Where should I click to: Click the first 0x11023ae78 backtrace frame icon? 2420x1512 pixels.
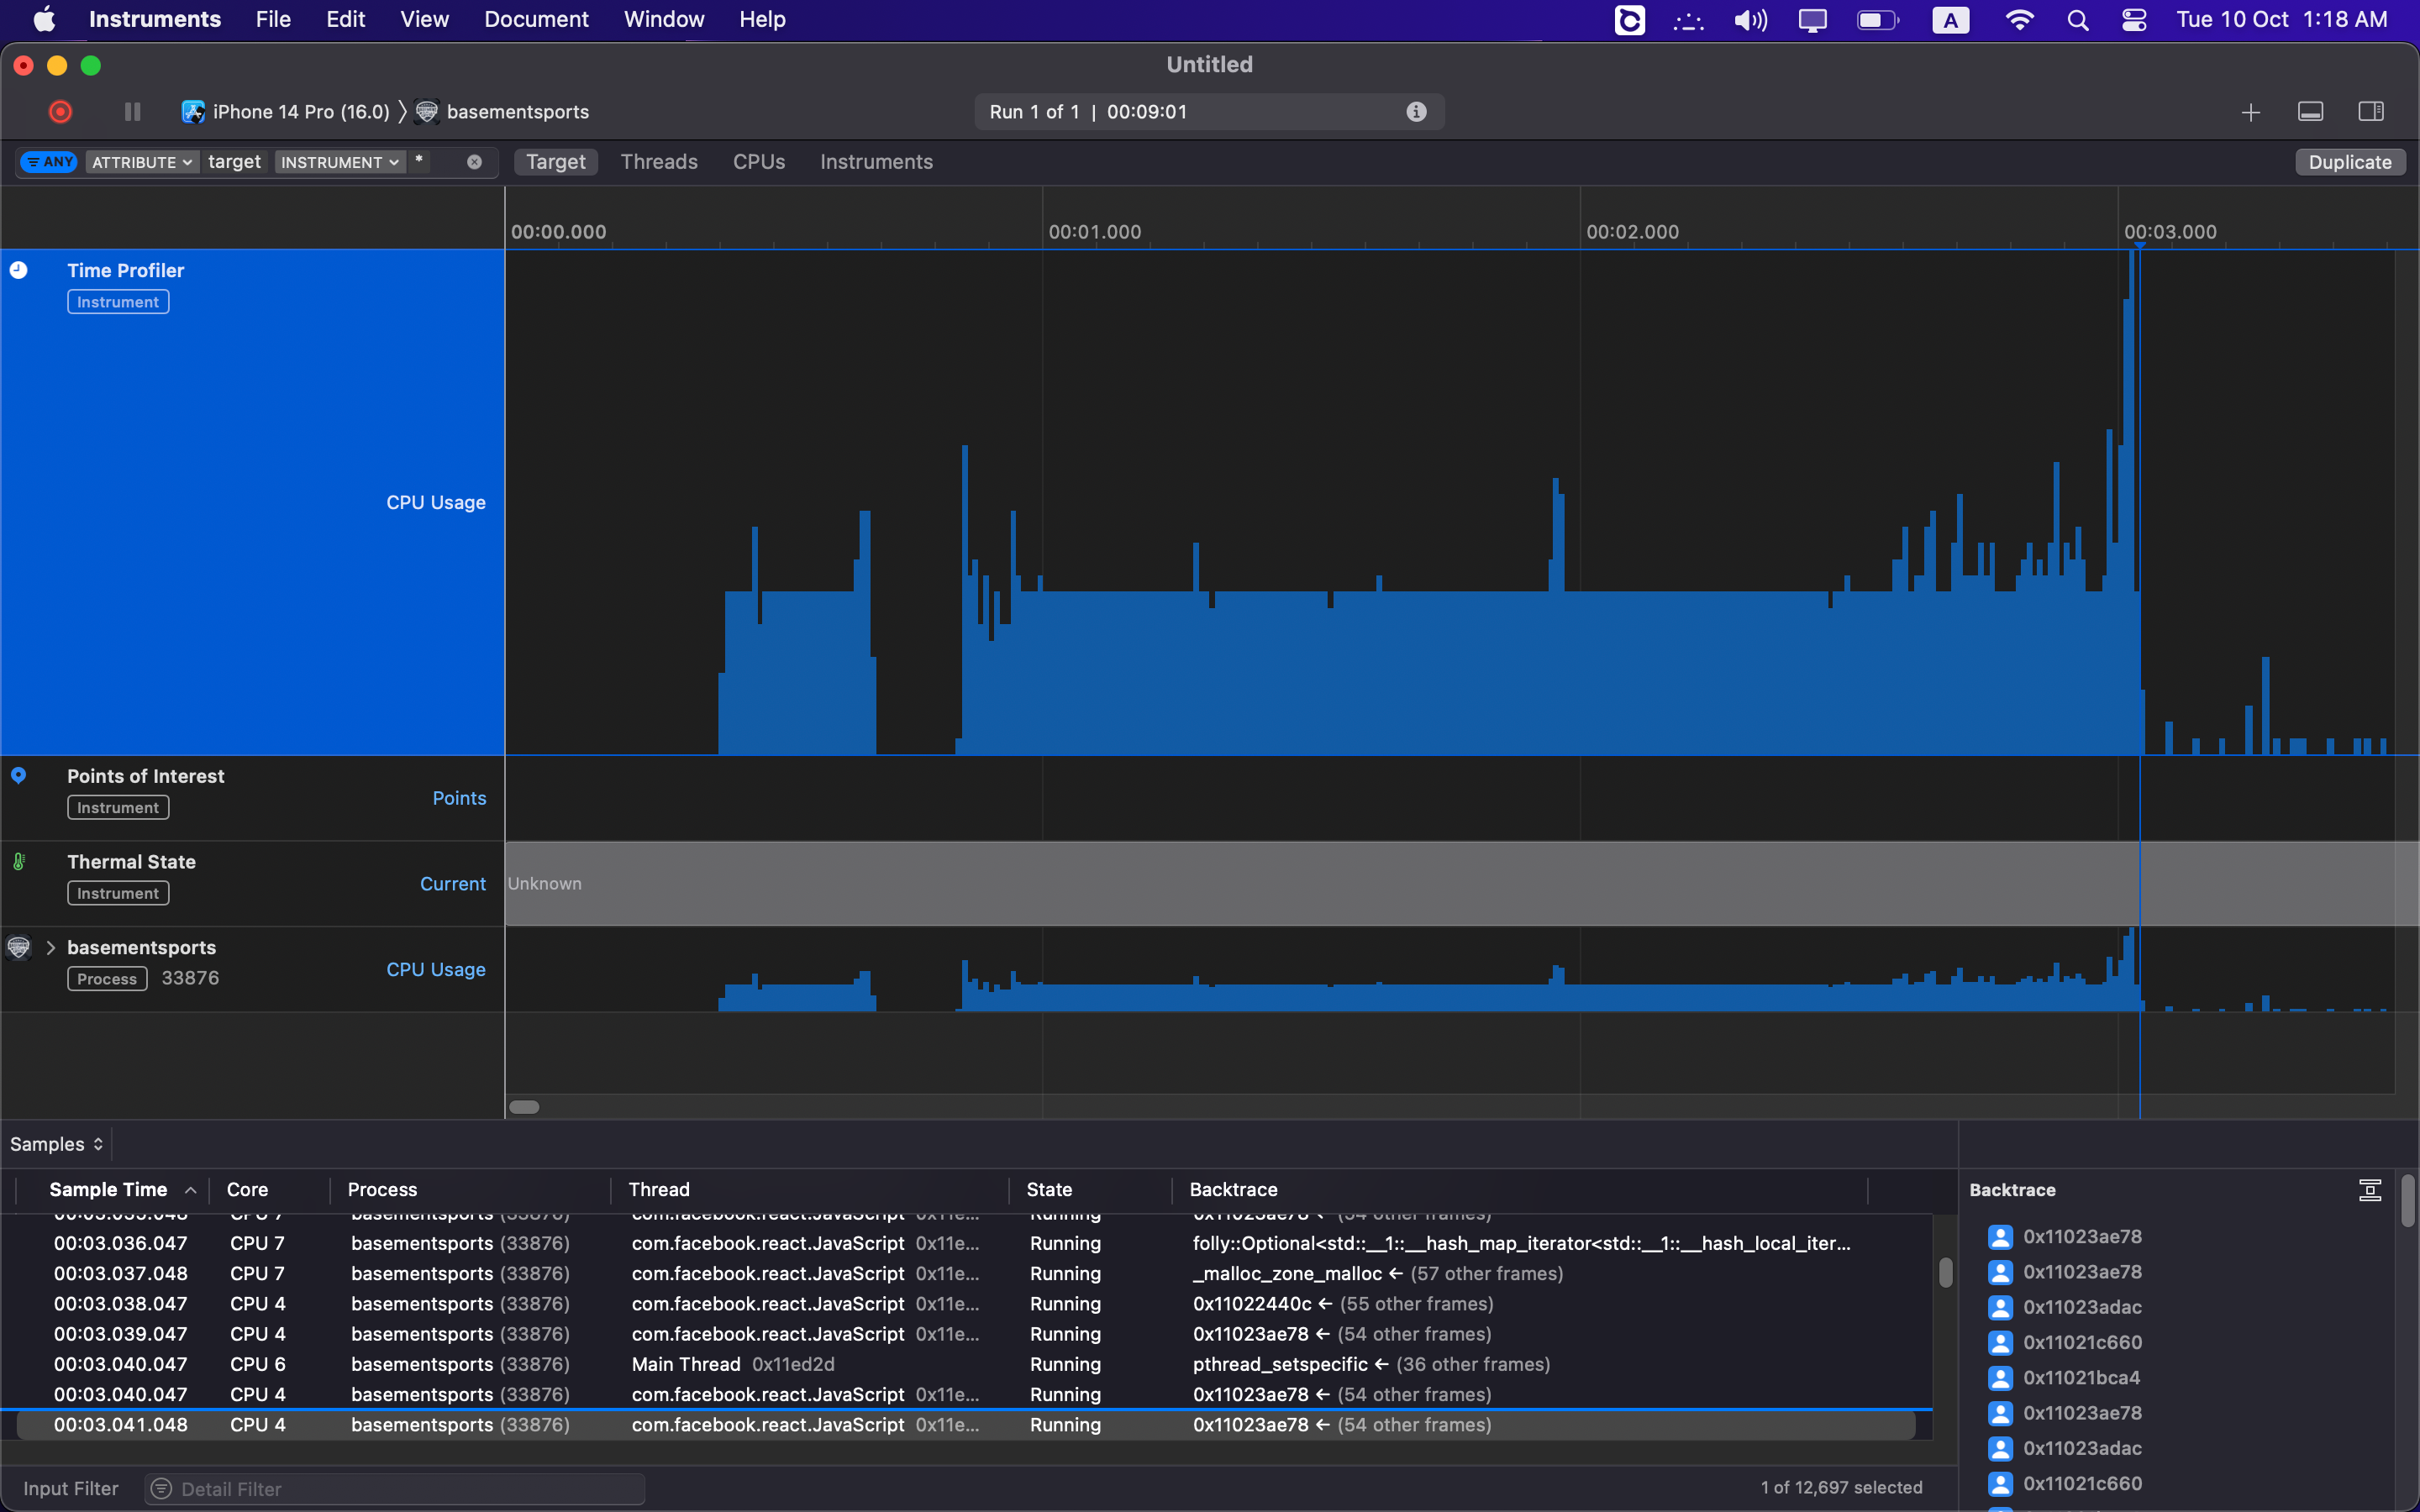(x=2000, y=1237)
